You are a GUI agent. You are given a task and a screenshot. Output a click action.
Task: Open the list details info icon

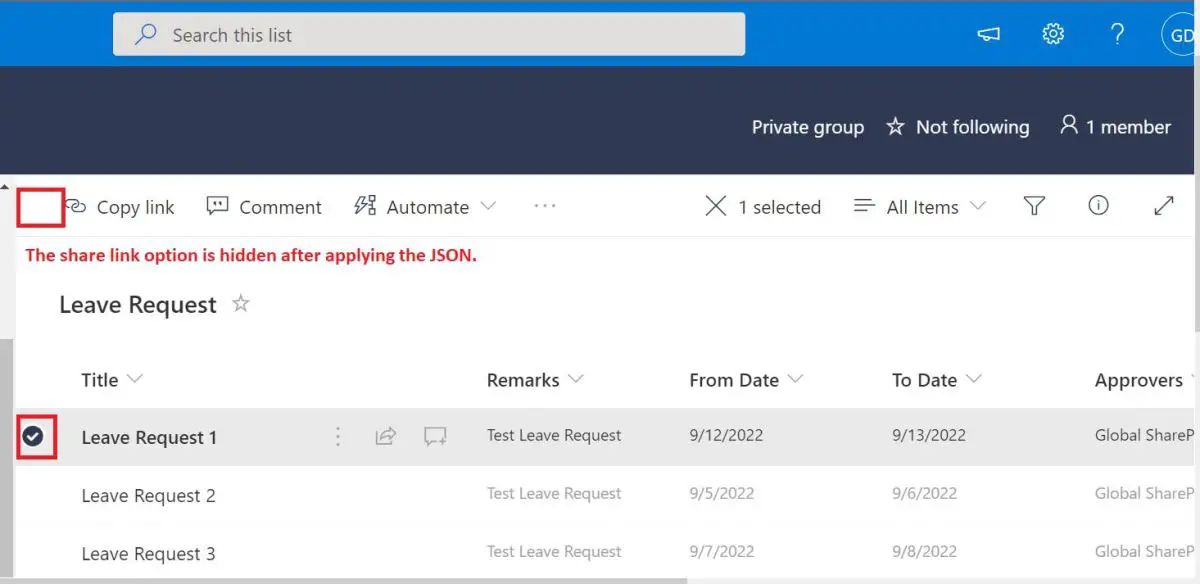[x=1098, y=206]
